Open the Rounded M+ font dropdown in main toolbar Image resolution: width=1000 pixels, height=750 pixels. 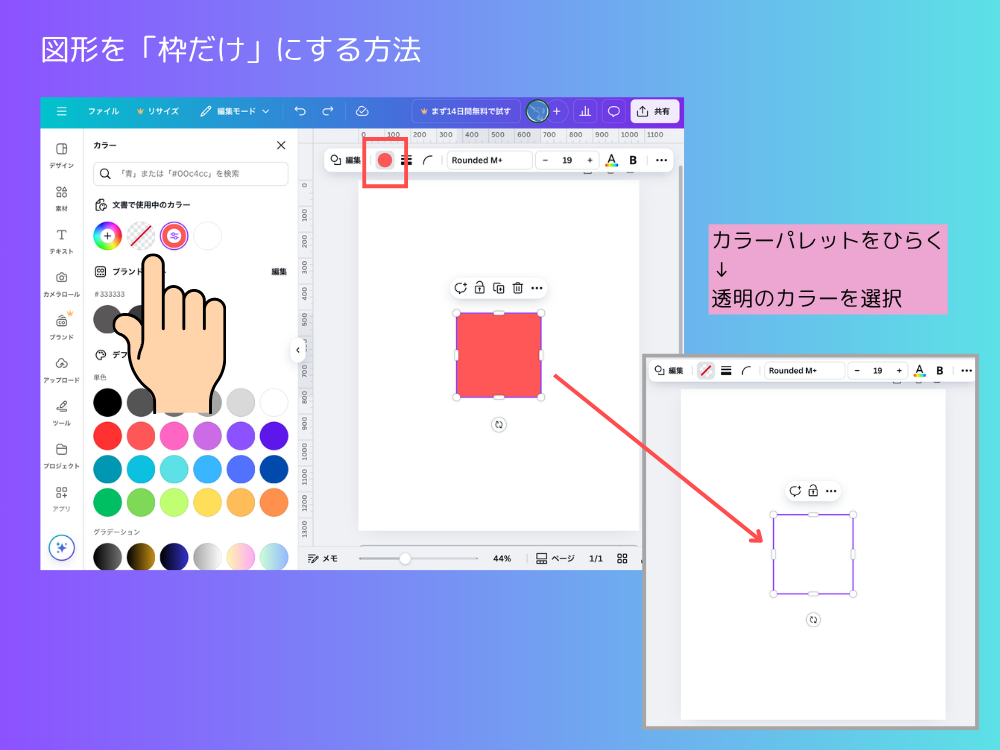(489, 160)
